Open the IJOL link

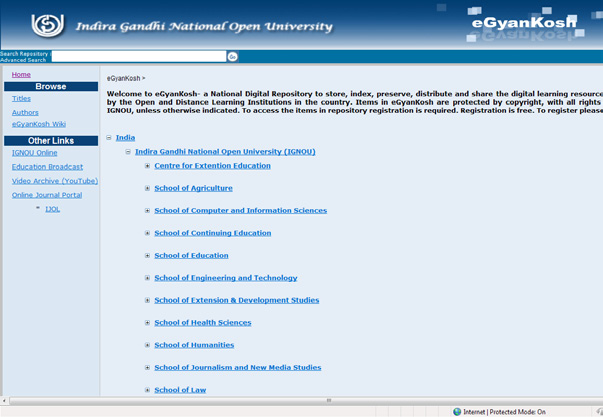pos(53,209)
